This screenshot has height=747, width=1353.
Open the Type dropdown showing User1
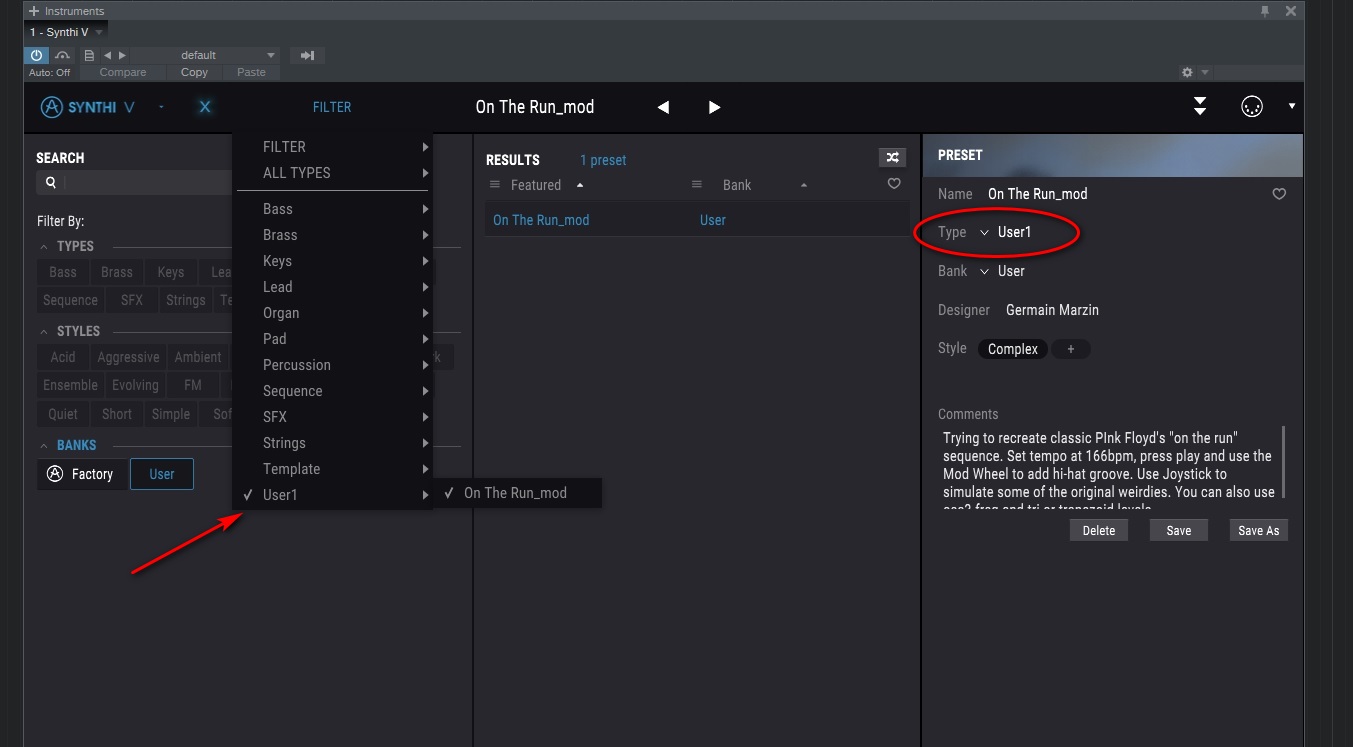(x=1006, y=232)
